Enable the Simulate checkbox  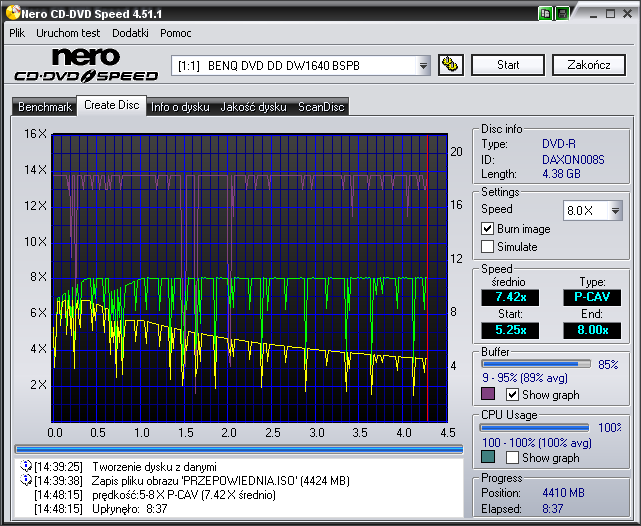487,246
